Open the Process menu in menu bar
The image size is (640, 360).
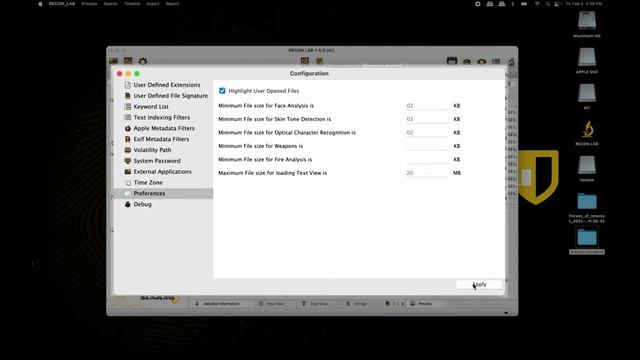(x=89, y=4)
